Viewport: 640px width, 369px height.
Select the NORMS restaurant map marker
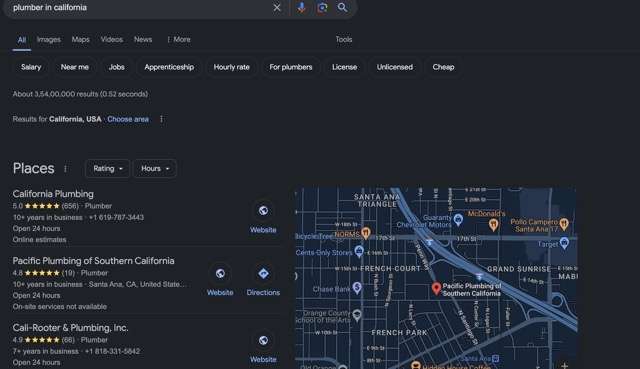point(366,233)
